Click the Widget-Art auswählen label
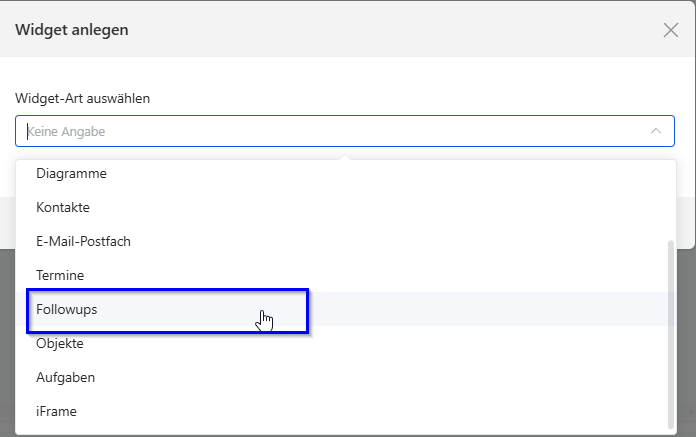The height and width of the screenshot is (437, 696). [x=83, y=98]
